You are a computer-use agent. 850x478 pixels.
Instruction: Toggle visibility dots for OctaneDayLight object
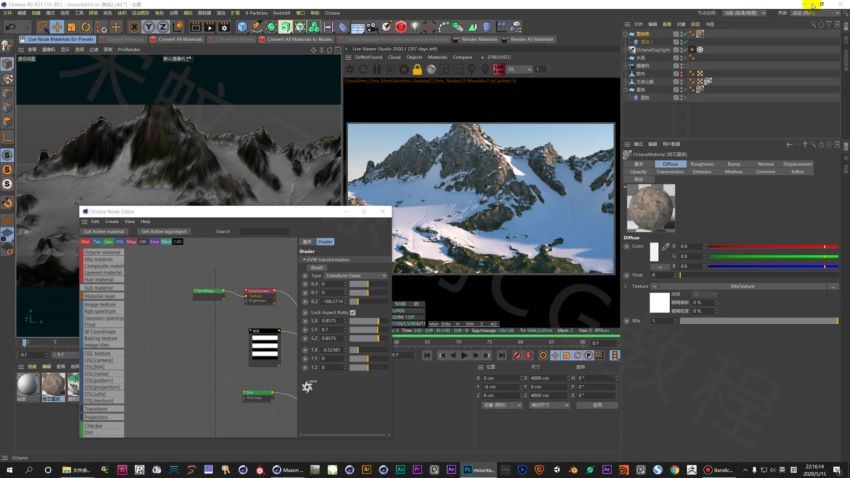coord(682,49)
